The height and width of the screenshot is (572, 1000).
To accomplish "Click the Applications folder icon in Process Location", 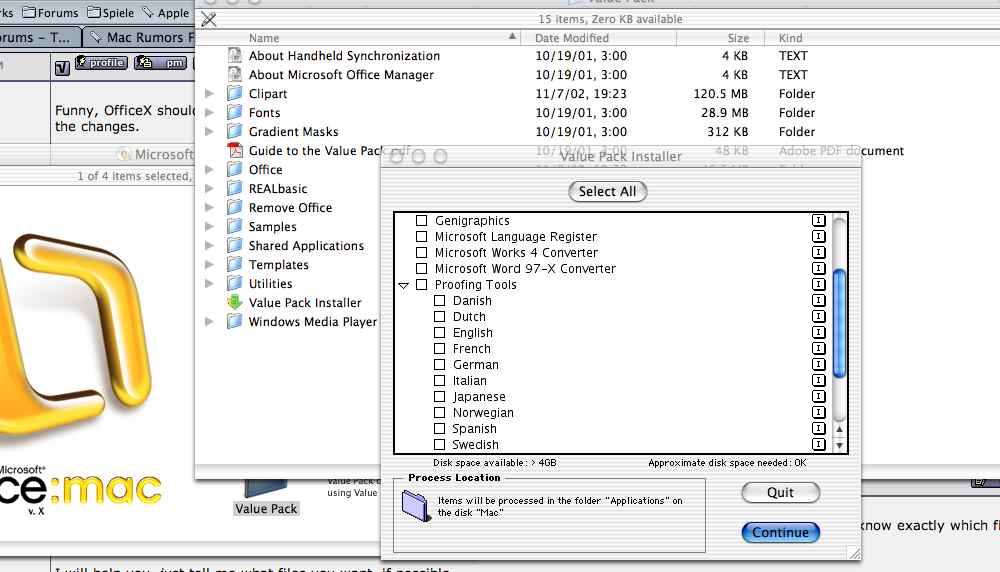I will 416,506.
